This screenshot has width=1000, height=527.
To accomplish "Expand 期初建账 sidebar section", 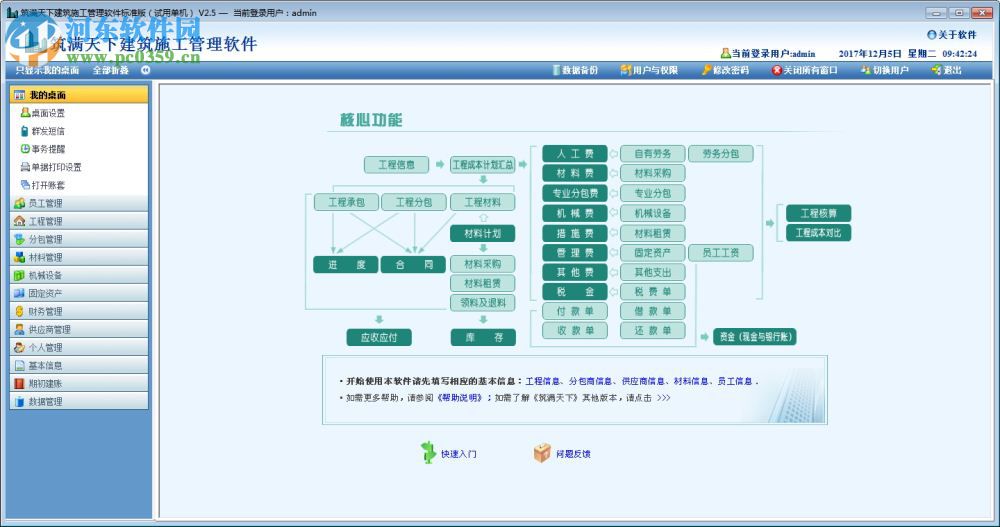I will click(79, 383).
